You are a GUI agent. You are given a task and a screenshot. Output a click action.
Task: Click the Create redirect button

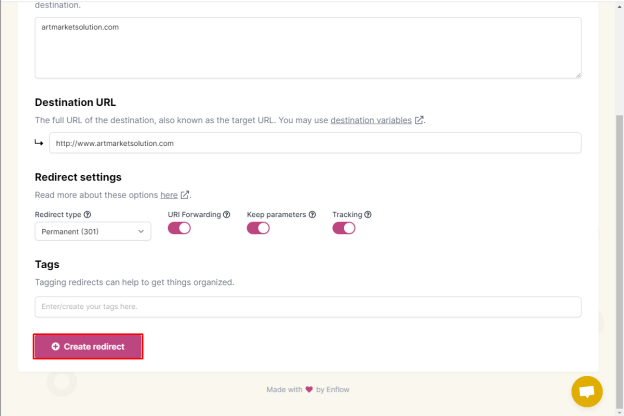[88, 346]
